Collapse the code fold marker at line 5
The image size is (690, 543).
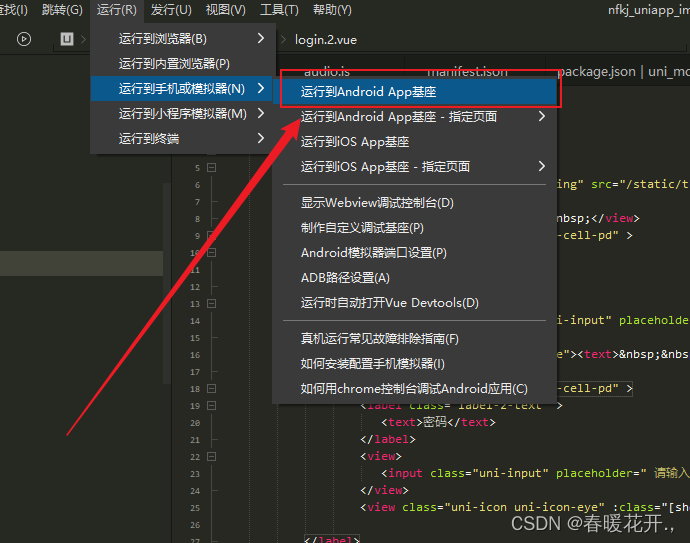(211, 167)
